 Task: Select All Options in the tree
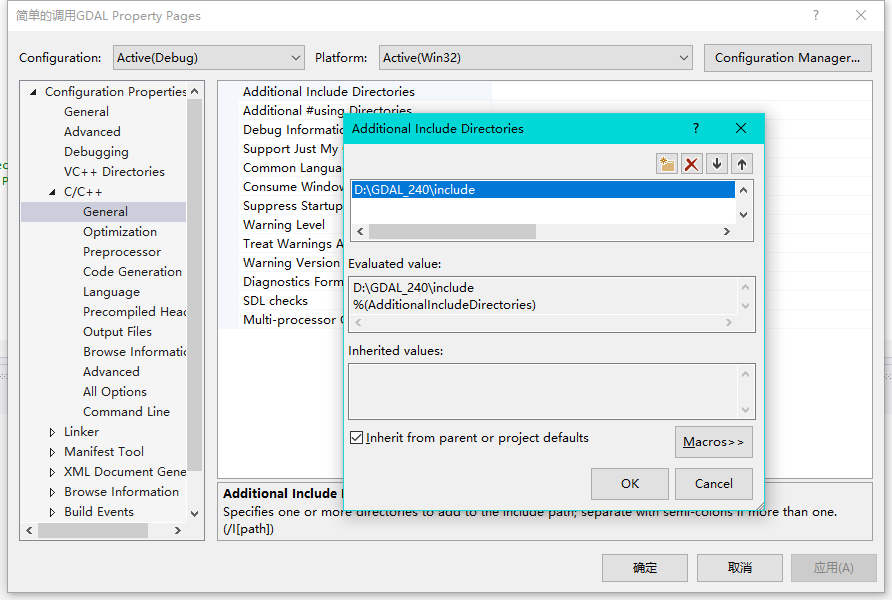114,391
